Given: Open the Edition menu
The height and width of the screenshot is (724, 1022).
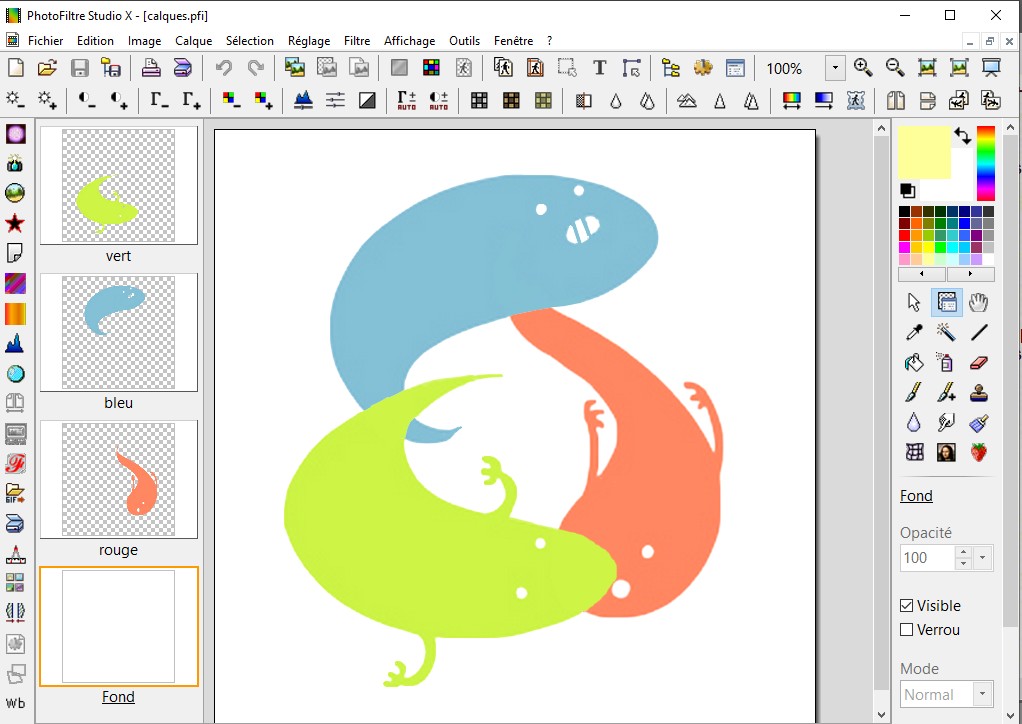Looking at the screenshot, I should click(95, 40).
